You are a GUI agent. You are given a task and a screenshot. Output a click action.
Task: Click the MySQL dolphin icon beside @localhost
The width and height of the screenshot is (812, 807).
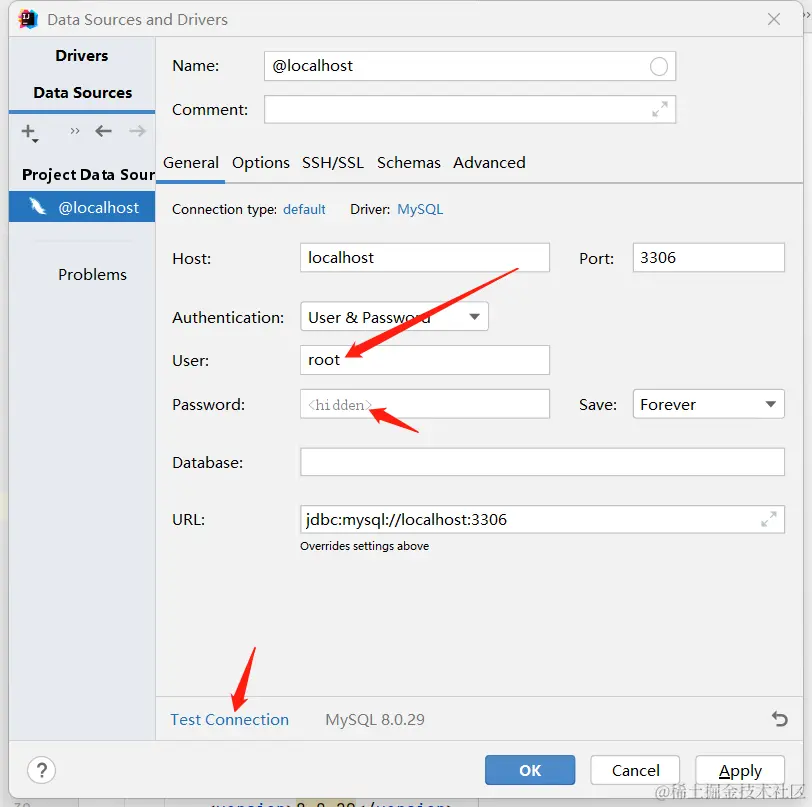[38, 207]
